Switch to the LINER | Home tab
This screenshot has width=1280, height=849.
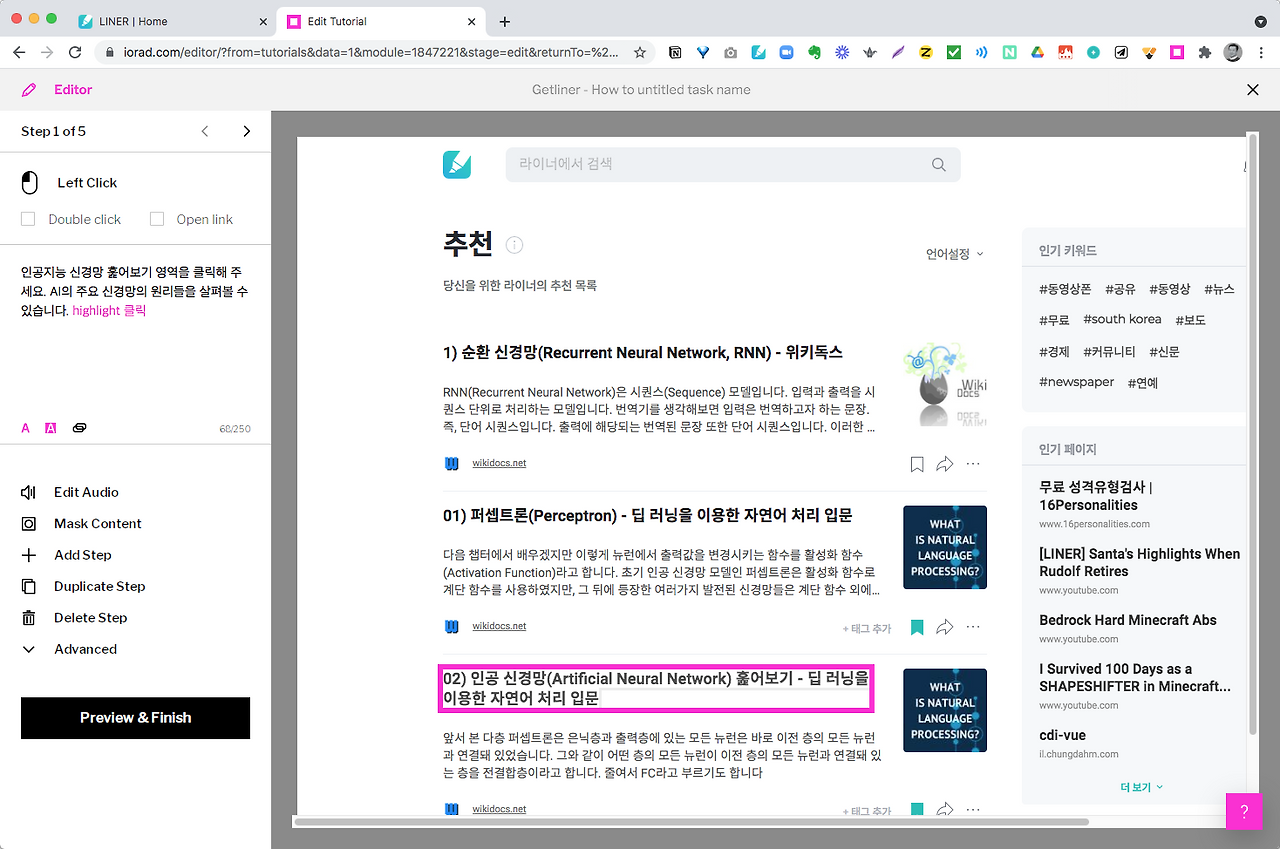pos(172,21)
